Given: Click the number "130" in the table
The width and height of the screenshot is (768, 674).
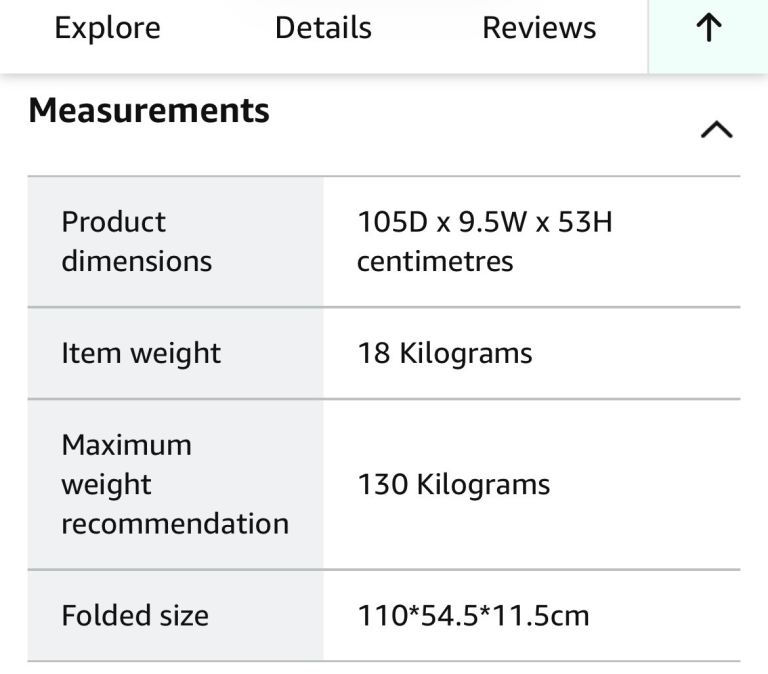Looking at the screenshot, I should coord(383,485).
